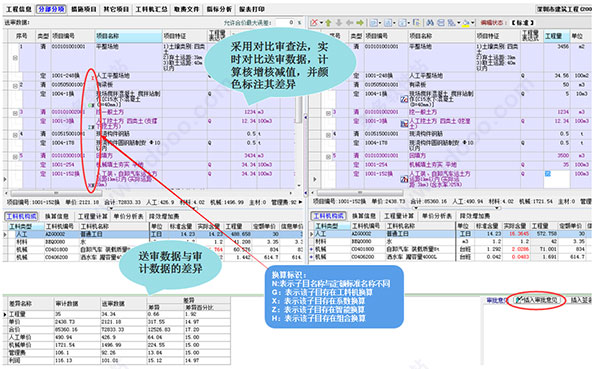Select 单价分析表 tab in left lower panel
Viewport: 600px width, 369px height.
pos(129,216)
